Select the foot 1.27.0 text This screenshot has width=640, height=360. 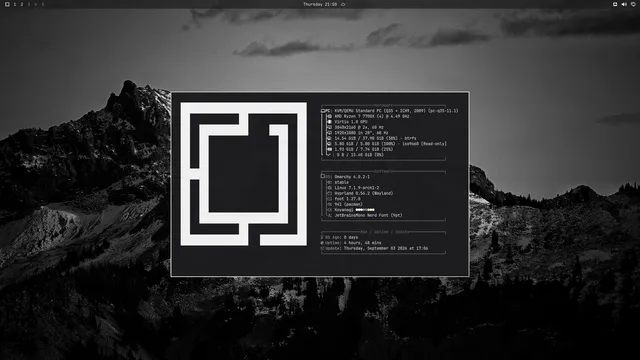[x=347, y=199]
